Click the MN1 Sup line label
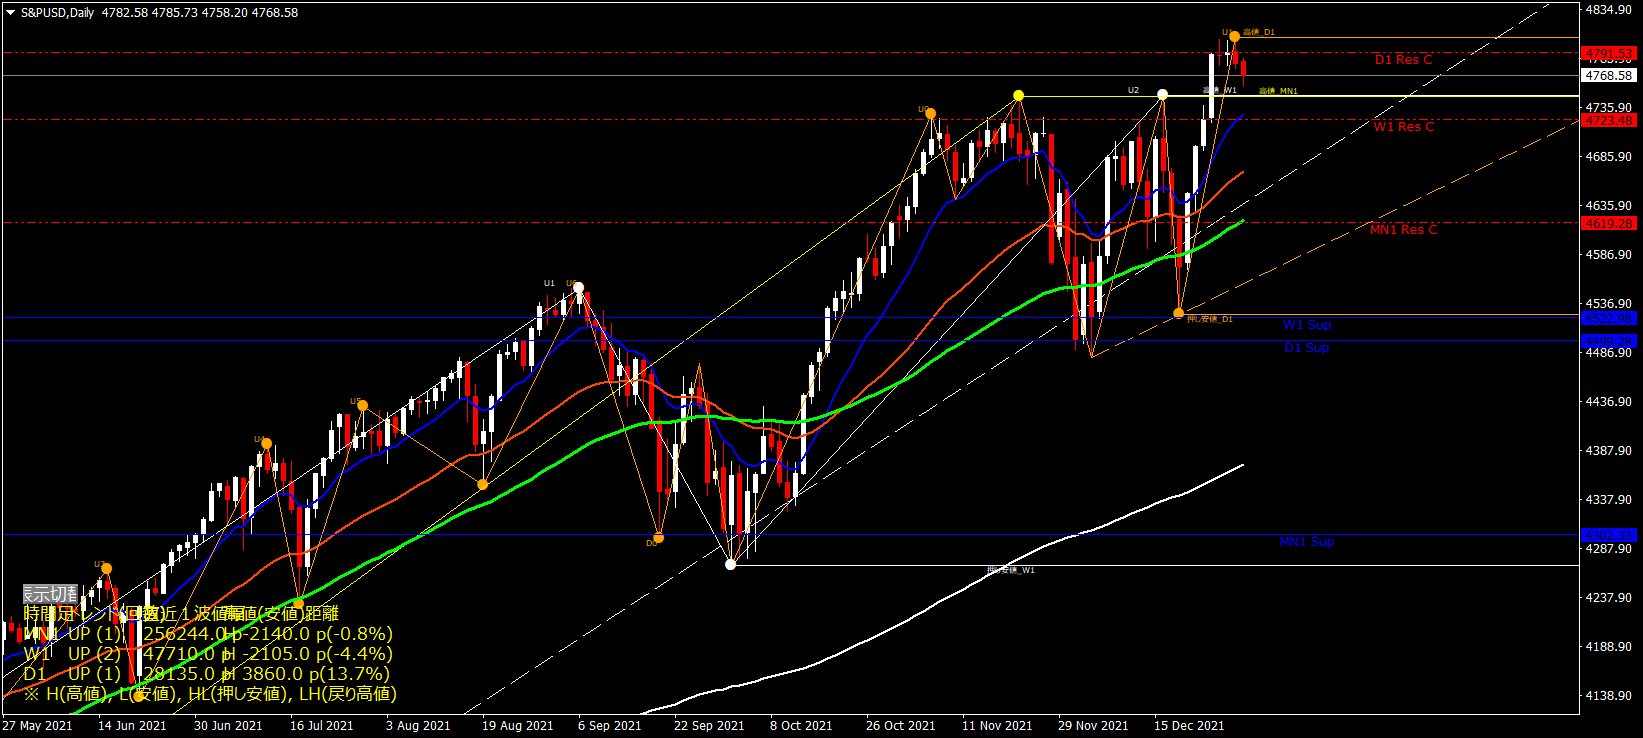This screenshot has width=1643, height=738. click(1307, 542)
